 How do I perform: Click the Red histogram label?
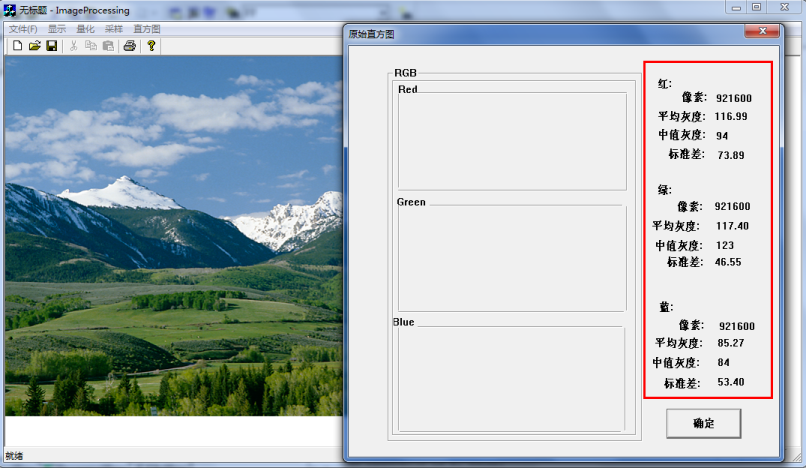tap(408, 89)
